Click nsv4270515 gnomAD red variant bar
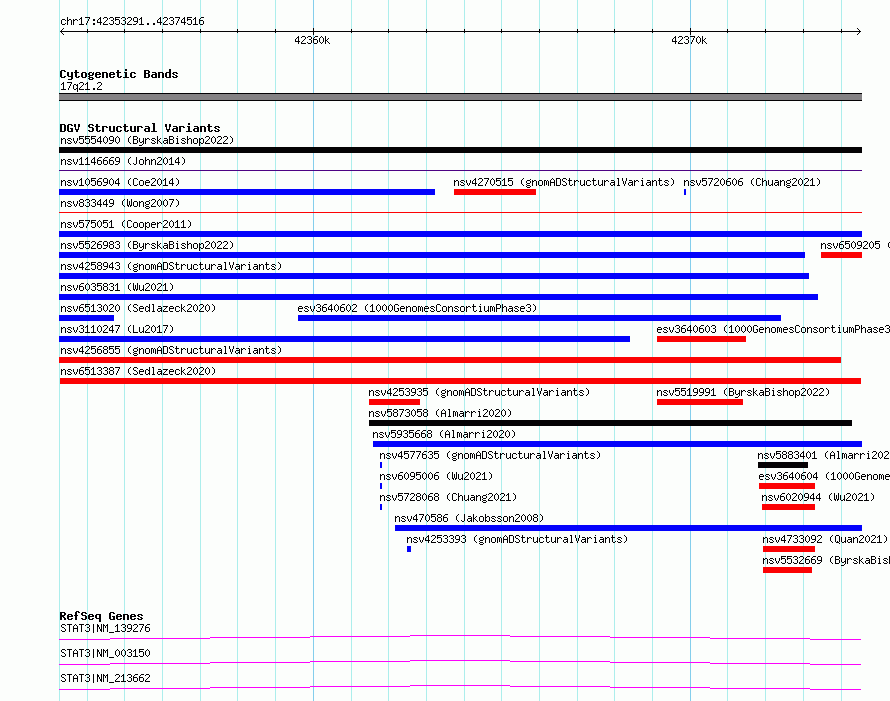 pos(495,192)
